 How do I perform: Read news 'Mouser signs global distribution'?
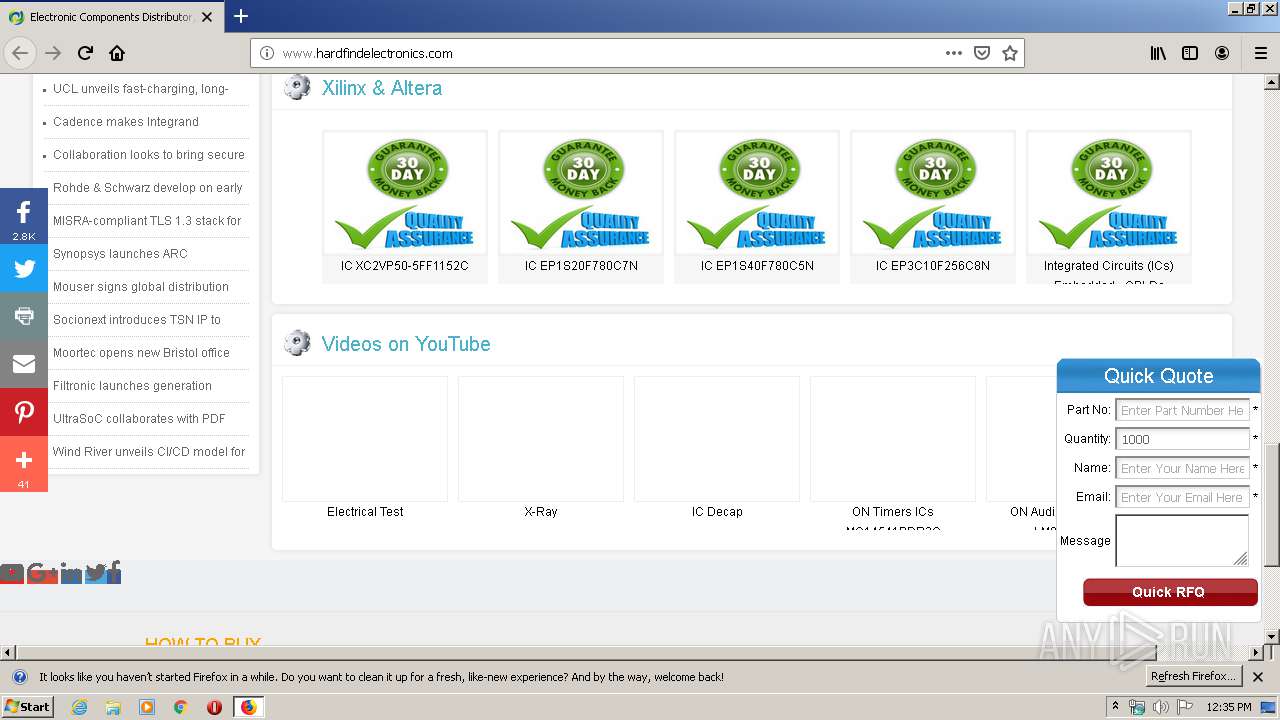tap(141, 287)
